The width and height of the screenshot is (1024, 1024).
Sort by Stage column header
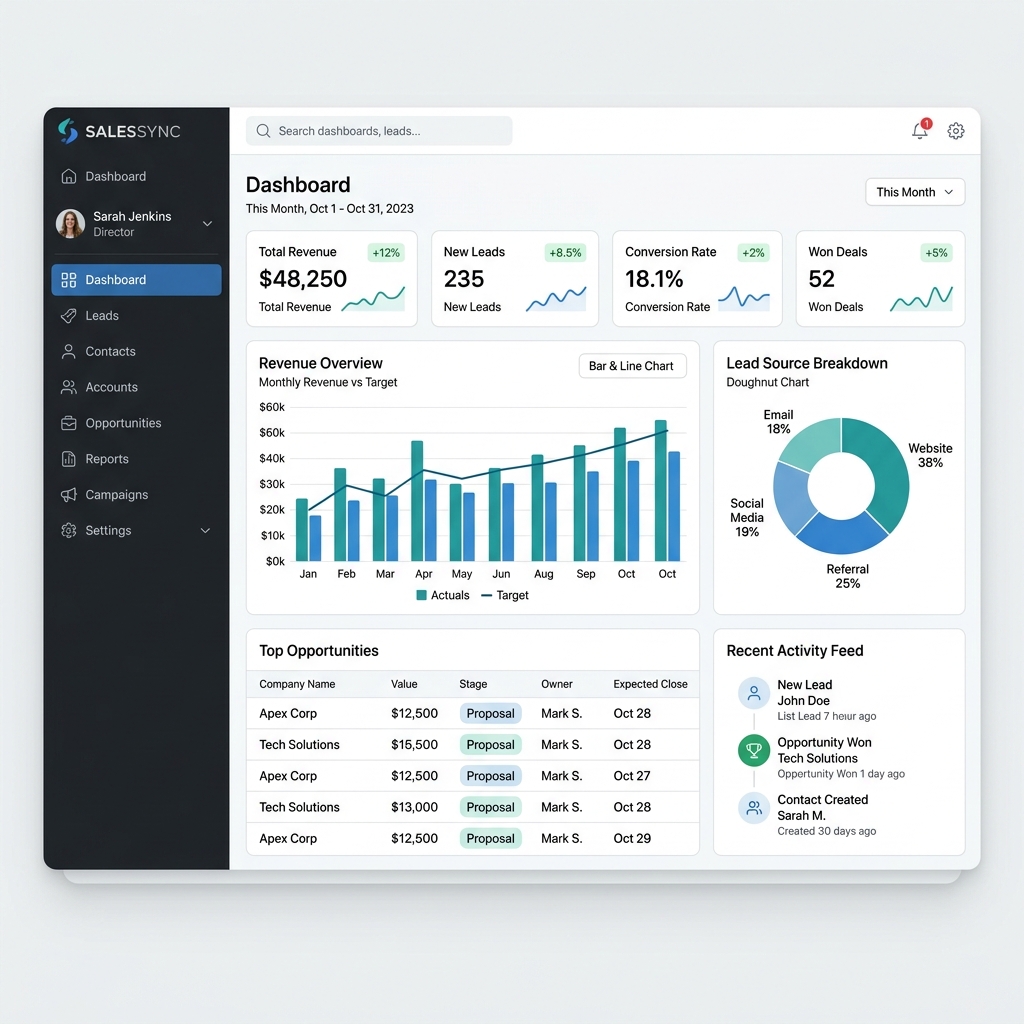(x=473, y=684)
